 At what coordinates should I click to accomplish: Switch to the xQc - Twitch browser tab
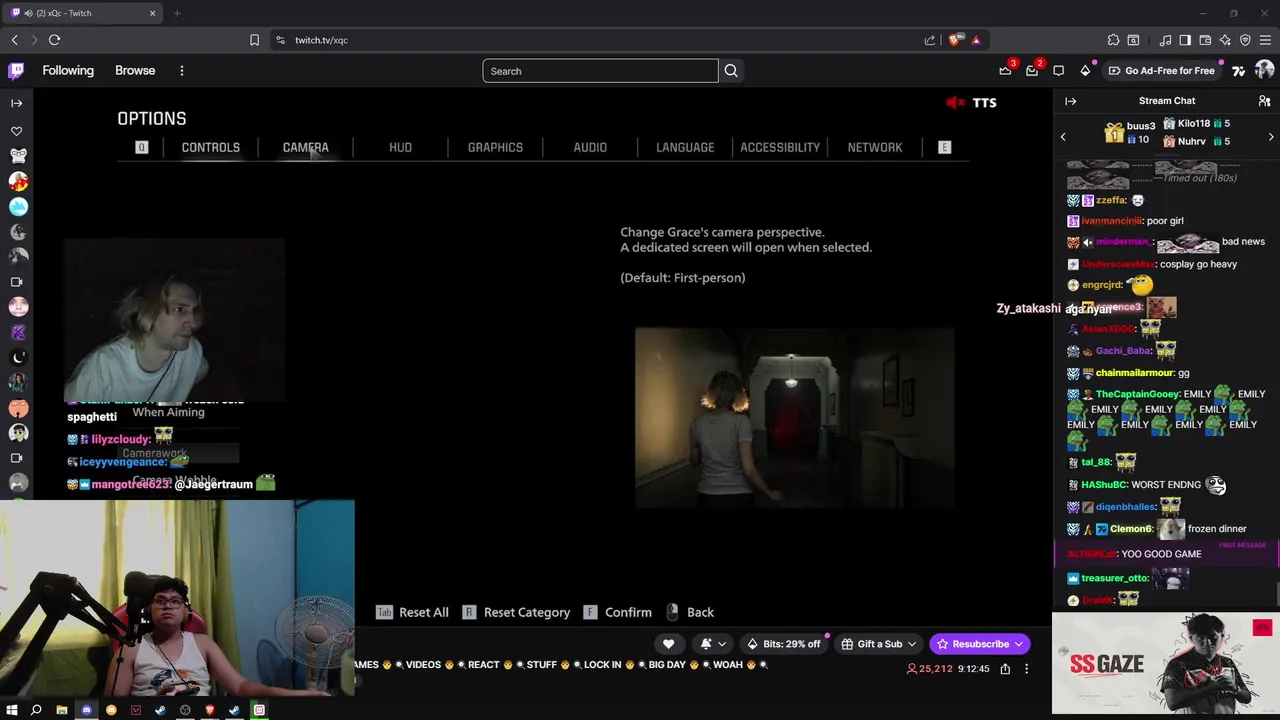(x=83, y=13)
